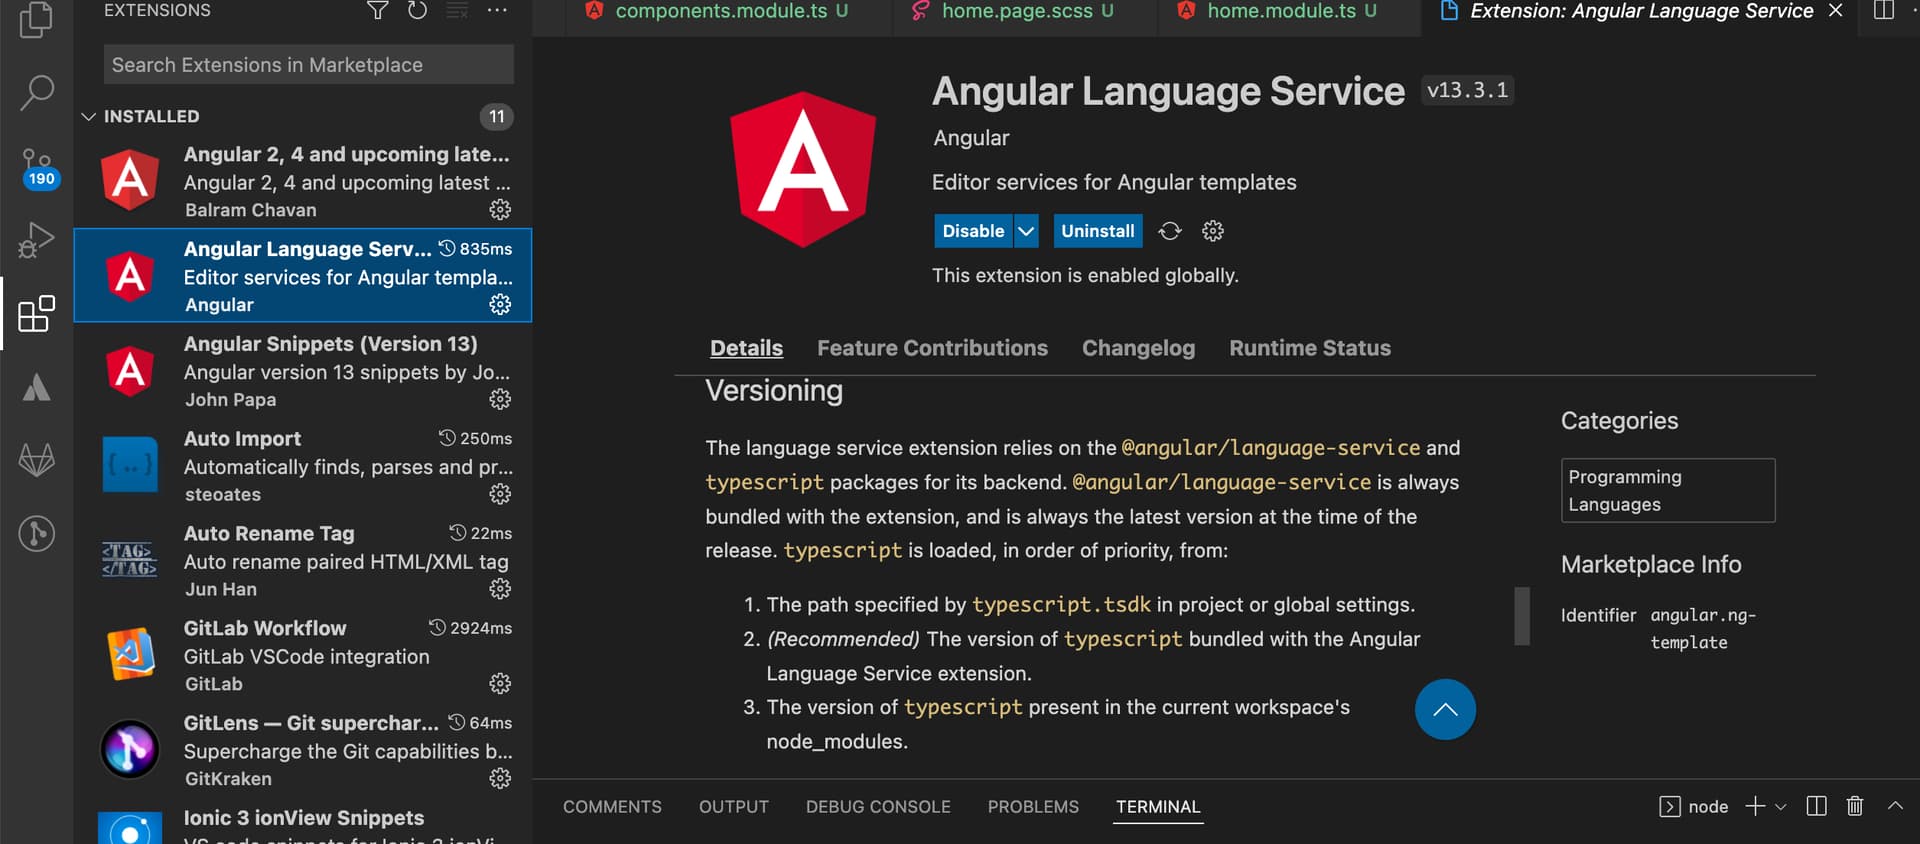Clear extensions search results icon
The height and width of the screenshot is (844, 1920).
pos(457,11)
